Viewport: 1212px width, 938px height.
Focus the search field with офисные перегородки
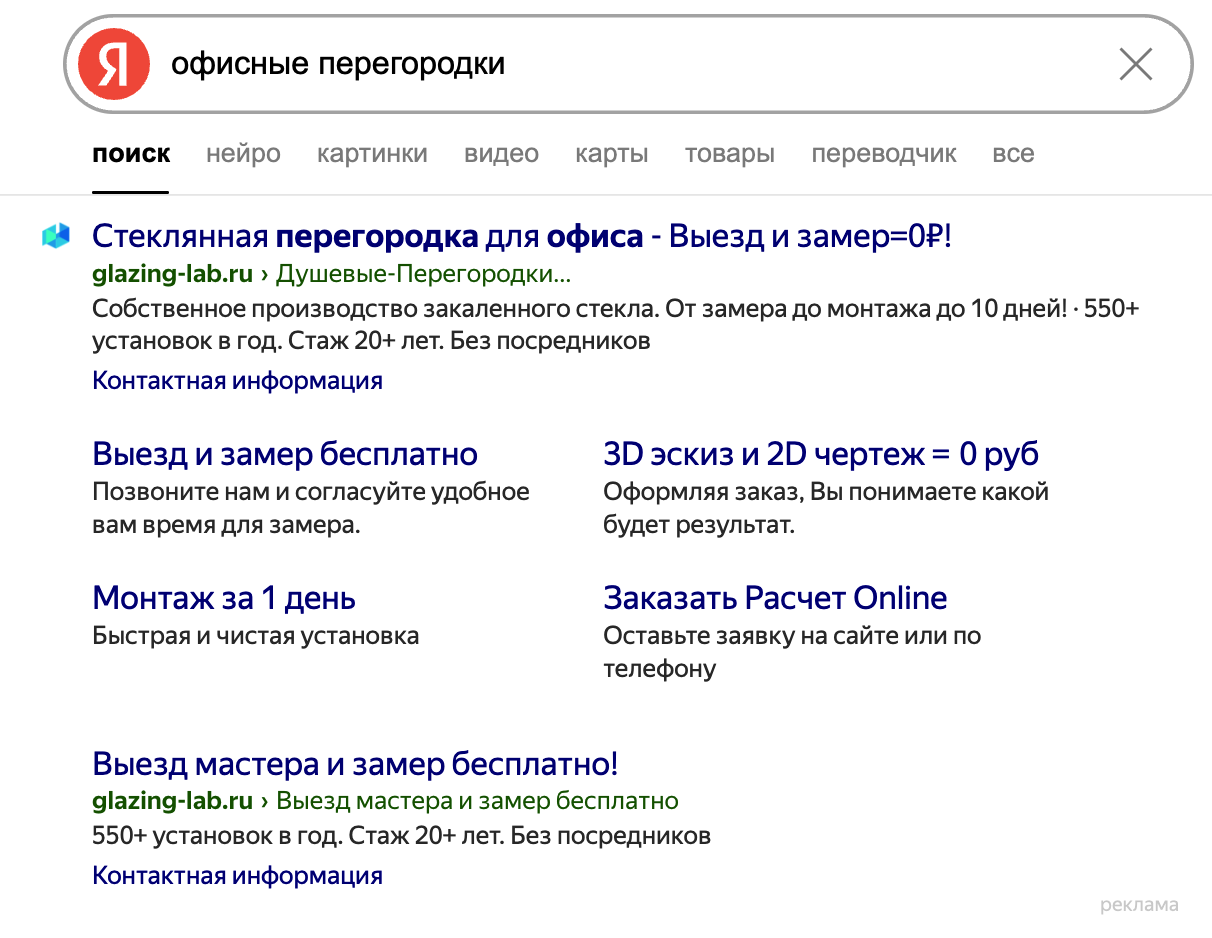630,65
